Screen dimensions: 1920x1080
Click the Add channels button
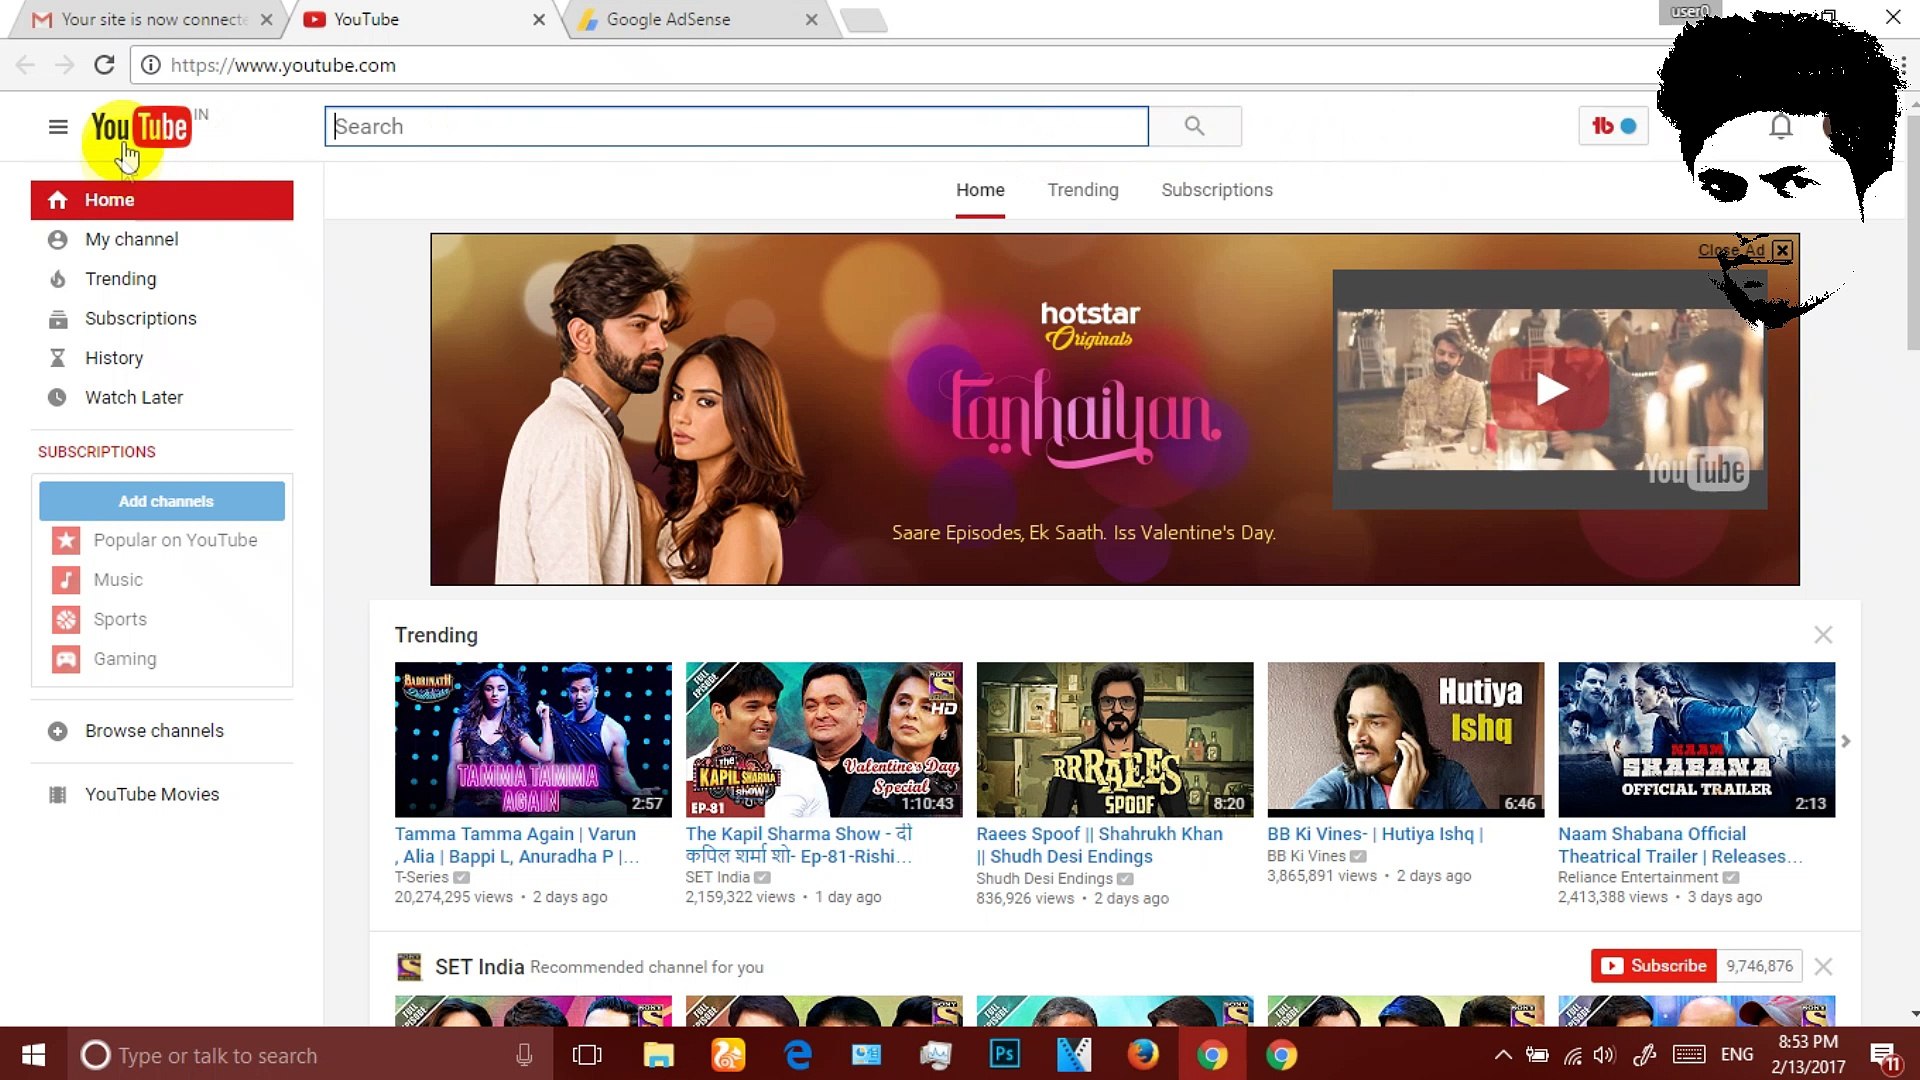(x=162, y=501)
